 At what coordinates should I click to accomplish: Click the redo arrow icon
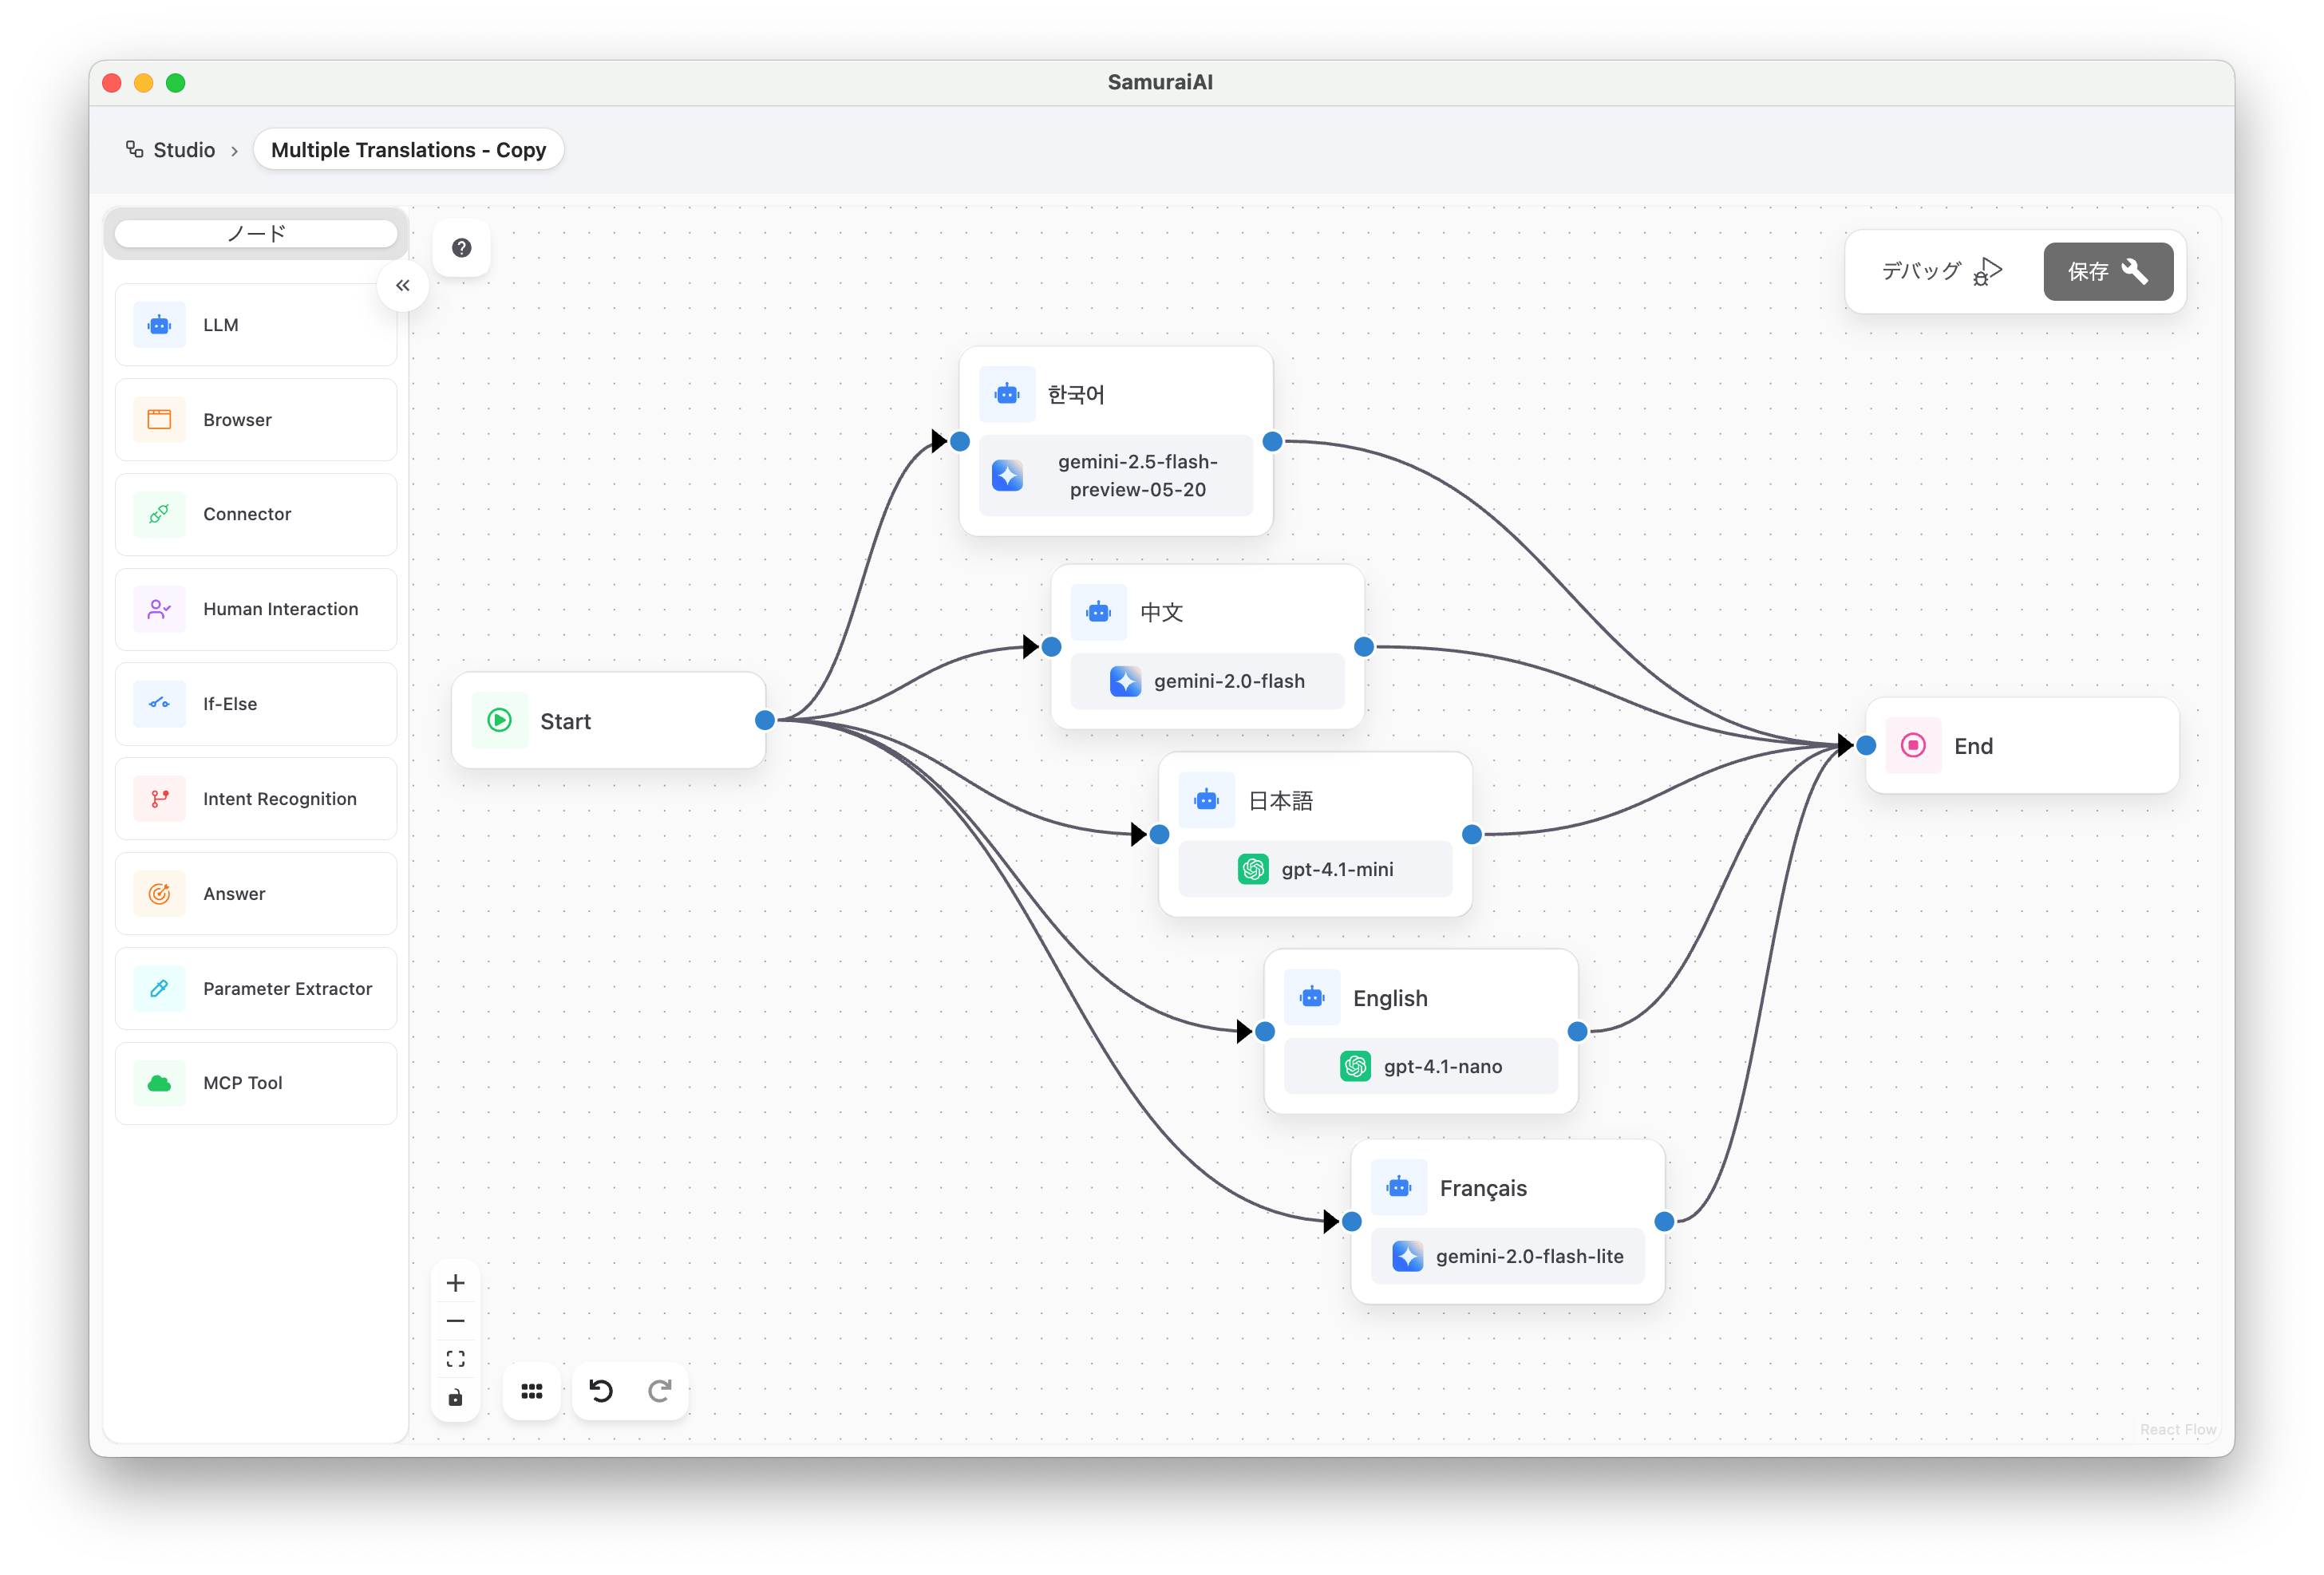click(x=659, y=1391)
